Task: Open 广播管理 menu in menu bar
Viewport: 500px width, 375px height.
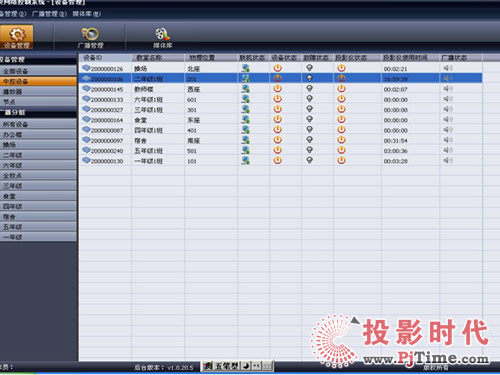Action: [49, 14]
